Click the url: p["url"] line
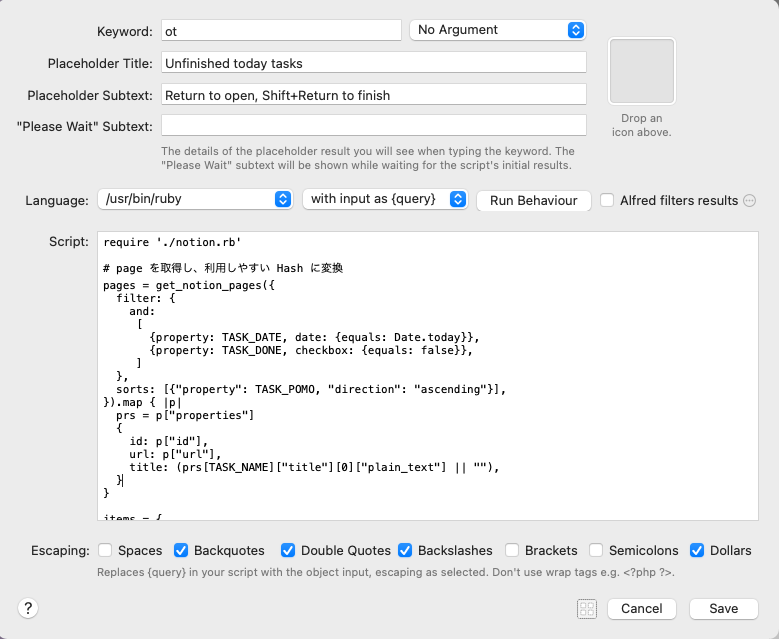 pyautogui.click(x=175, y=454)
